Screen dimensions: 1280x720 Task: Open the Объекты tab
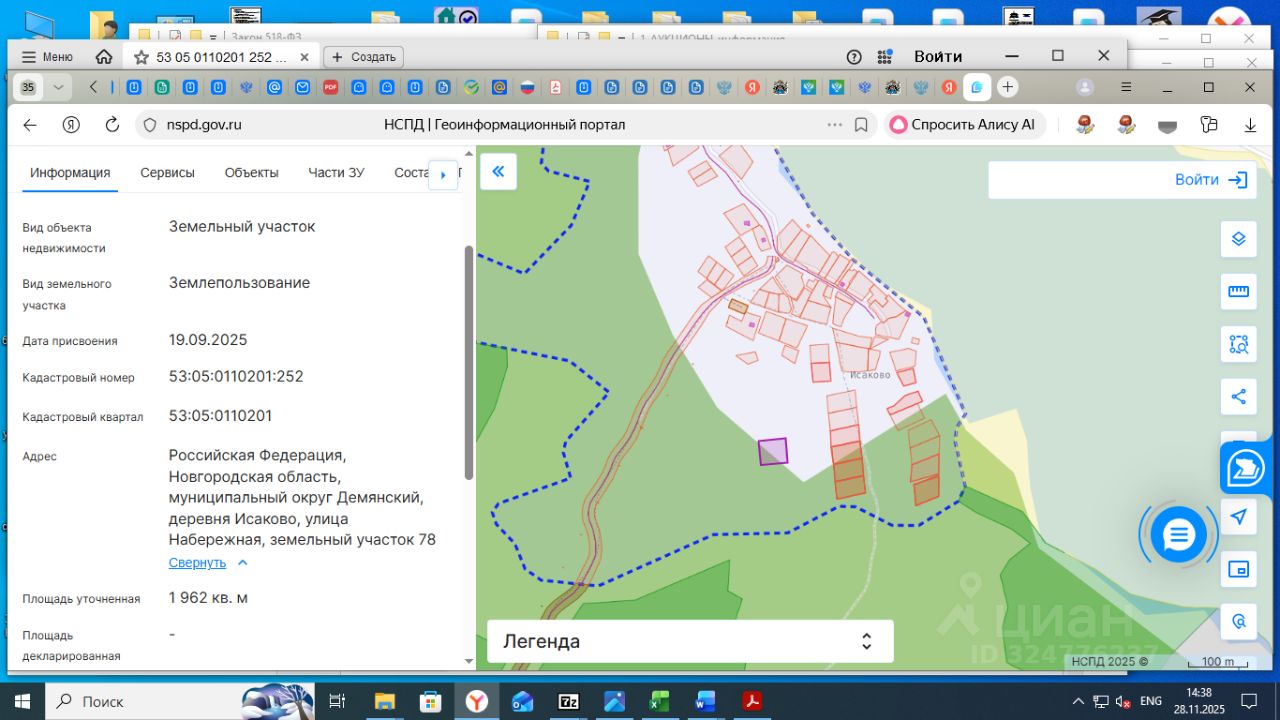[251, 172]
